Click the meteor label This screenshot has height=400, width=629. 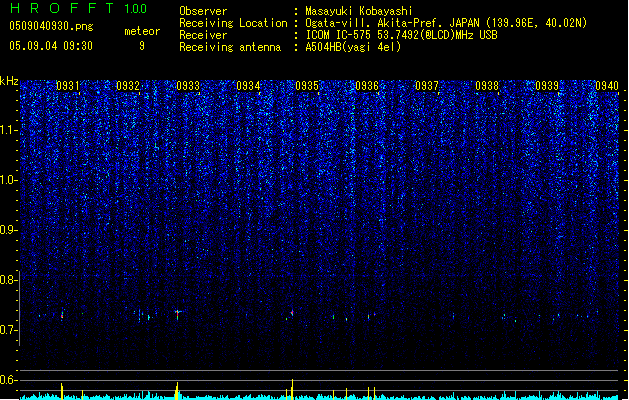[x=142, y=31]
